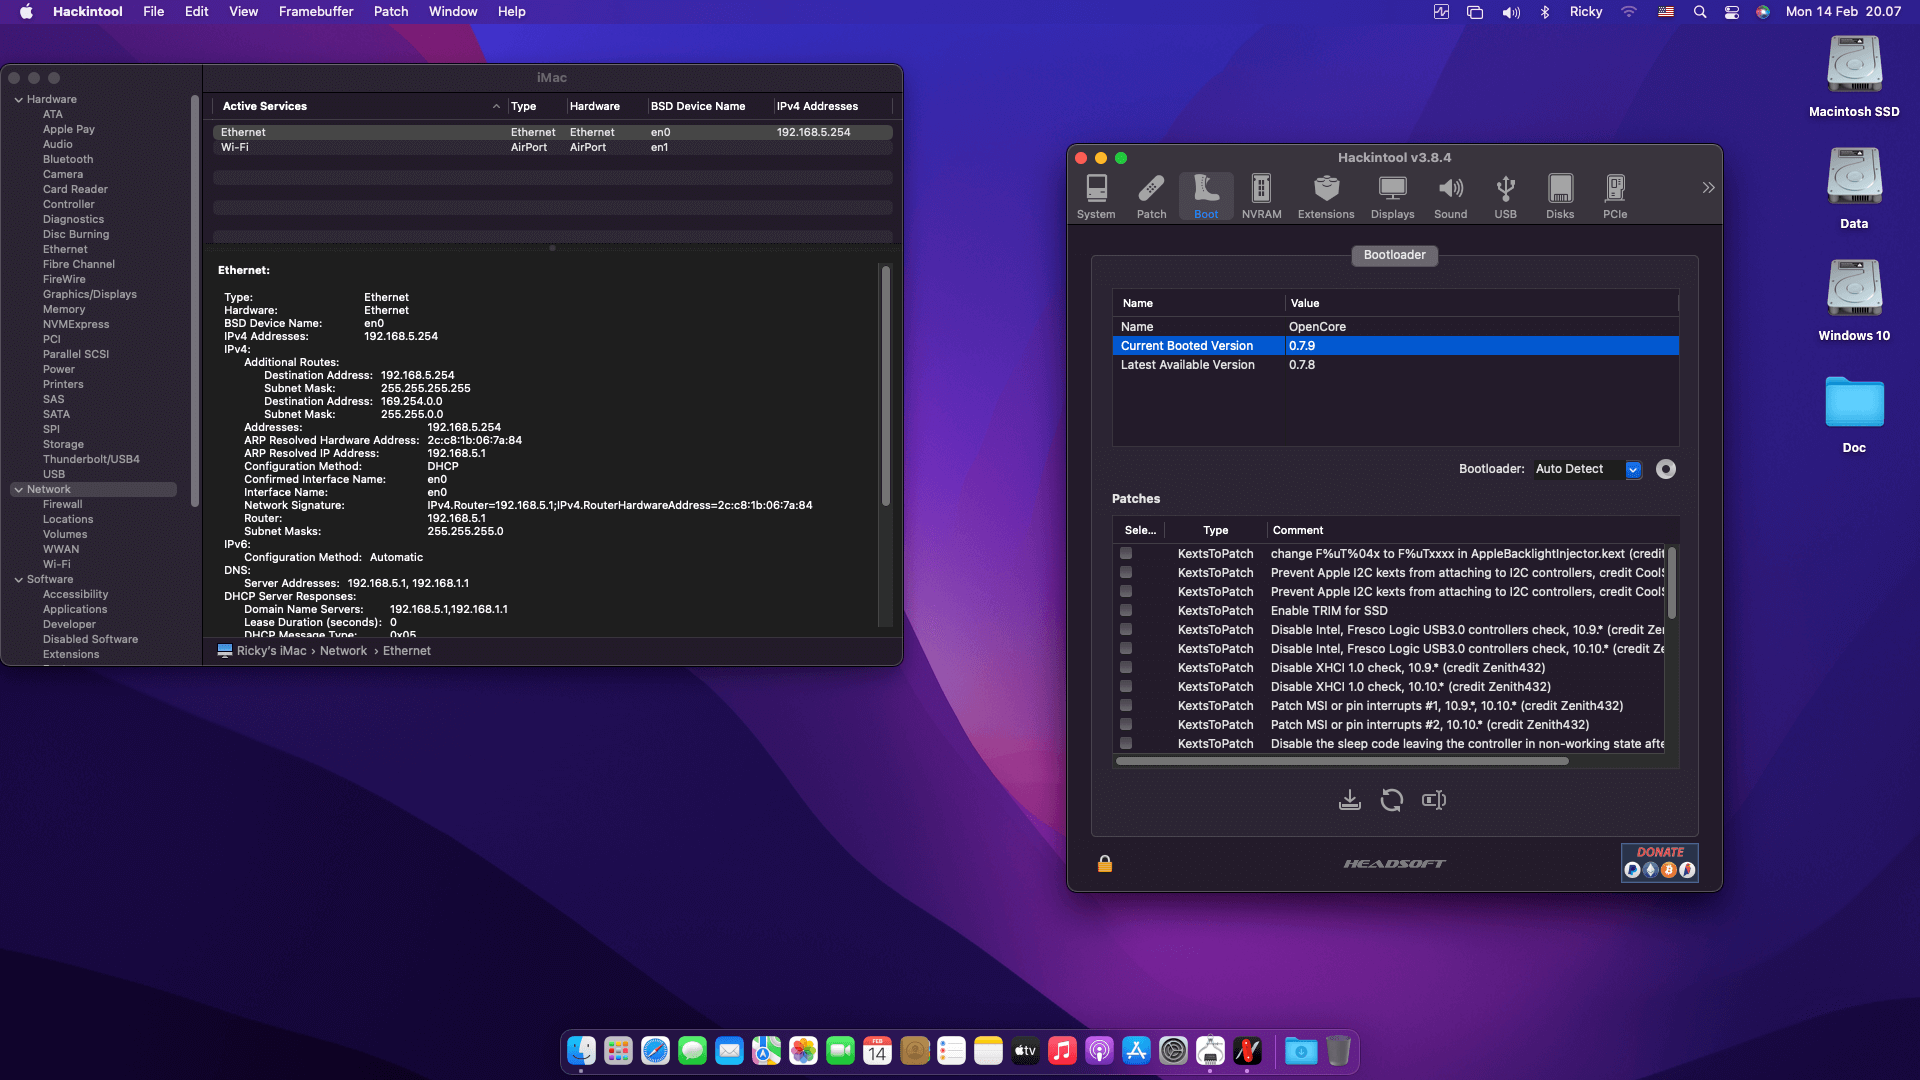1920x1080 pixels.
Task: Open Safari from the Dock
Action: click(656, 1051)
